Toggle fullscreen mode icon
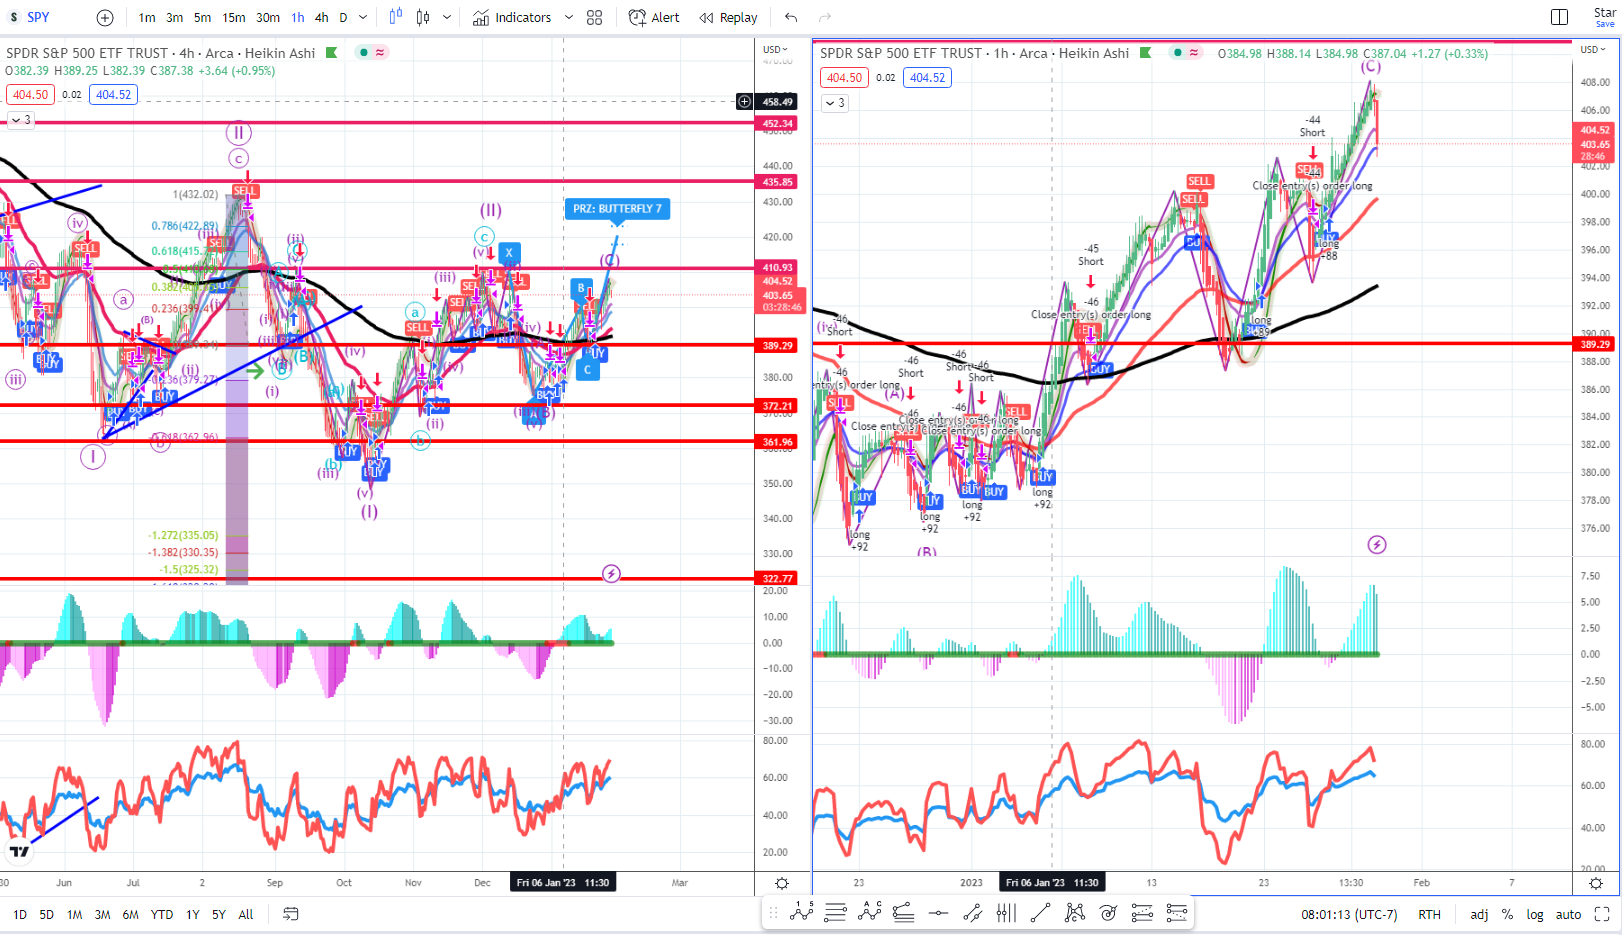The width and height of the screenshot is (1622, 935). [1602, 914]
